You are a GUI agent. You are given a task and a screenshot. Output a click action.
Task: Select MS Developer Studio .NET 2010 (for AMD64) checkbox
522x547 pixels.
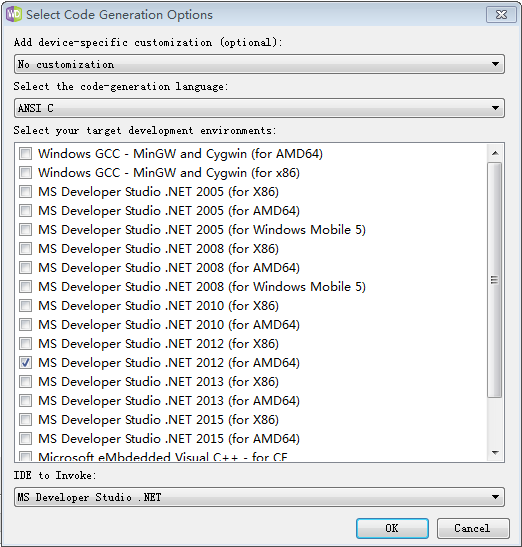click(25, 324)
